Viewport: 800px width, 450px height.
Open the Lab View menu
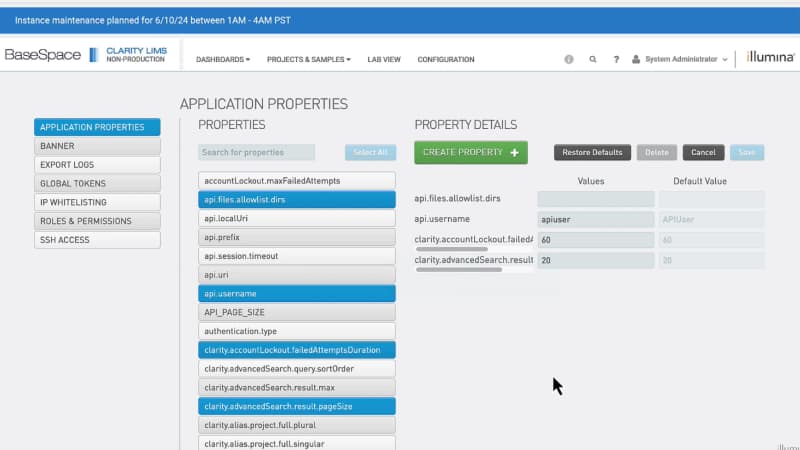(384, 60)
